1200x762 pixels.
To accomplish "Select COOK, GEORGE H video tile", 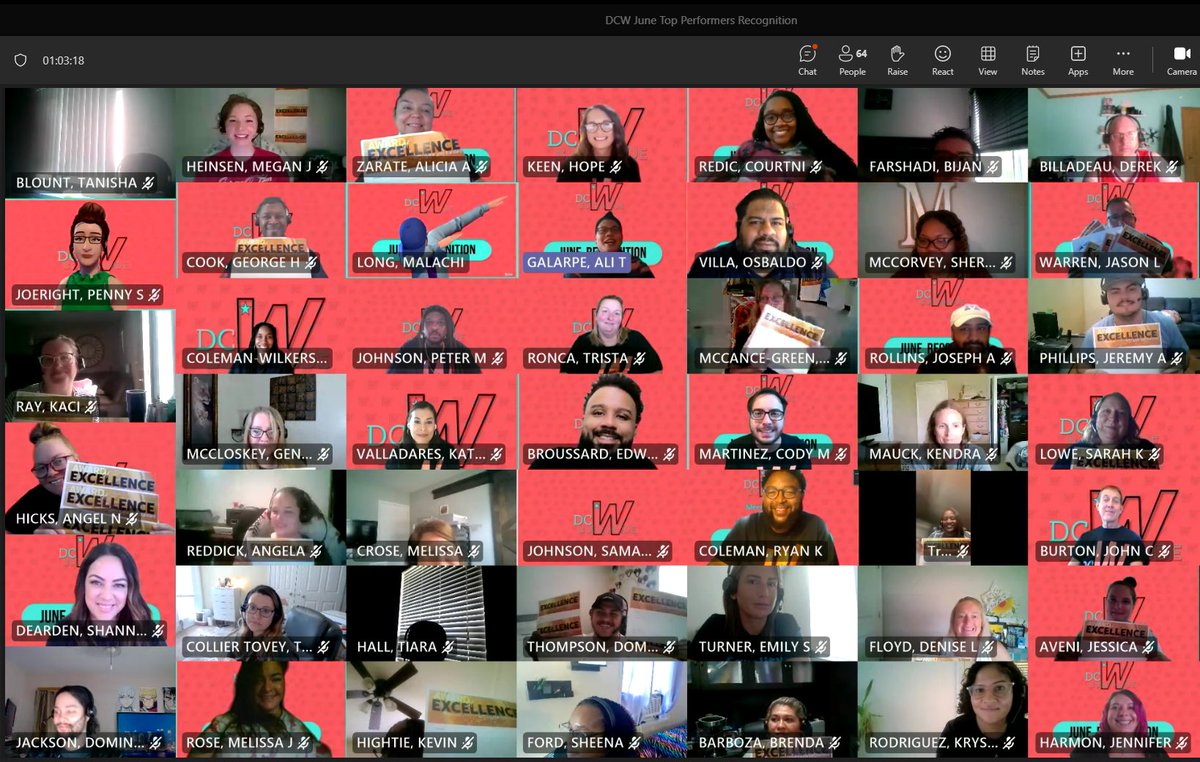I will (260, 230).
